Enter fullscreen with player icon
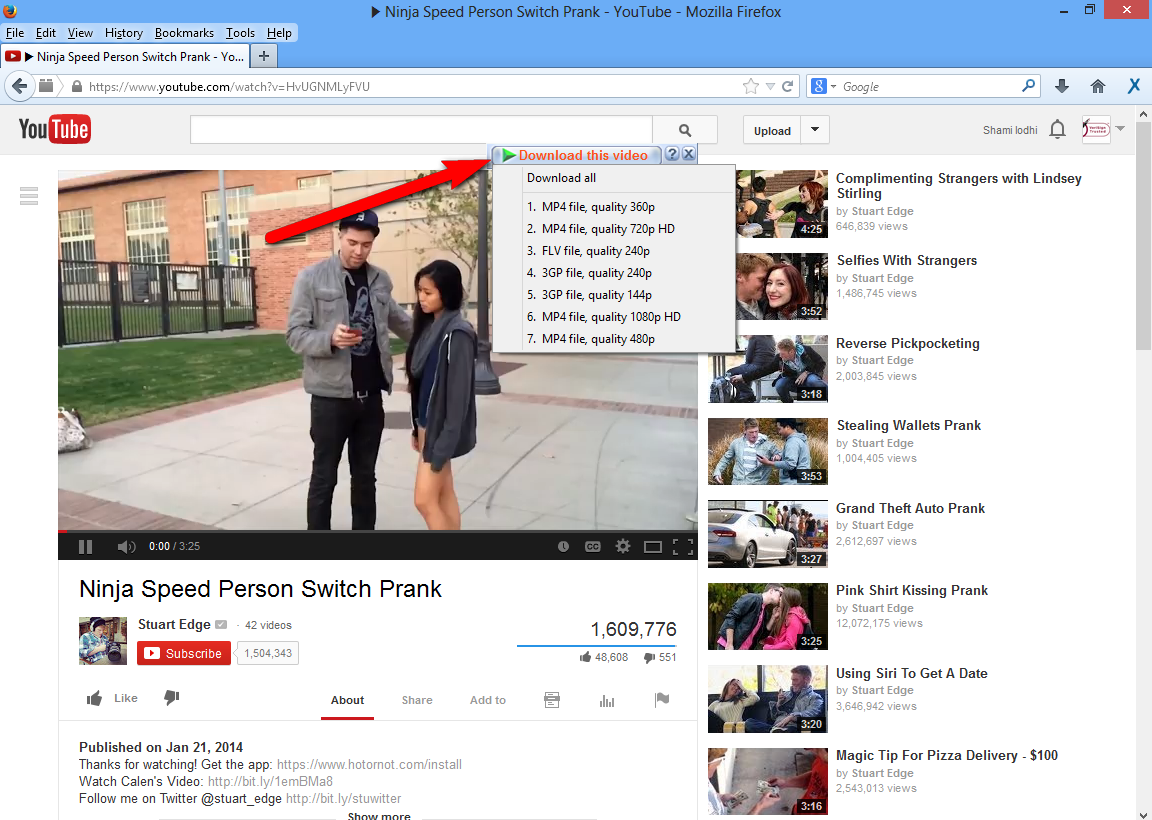Image resolution: width=1152 pixels, height=820 pixels. coord(683,547)
